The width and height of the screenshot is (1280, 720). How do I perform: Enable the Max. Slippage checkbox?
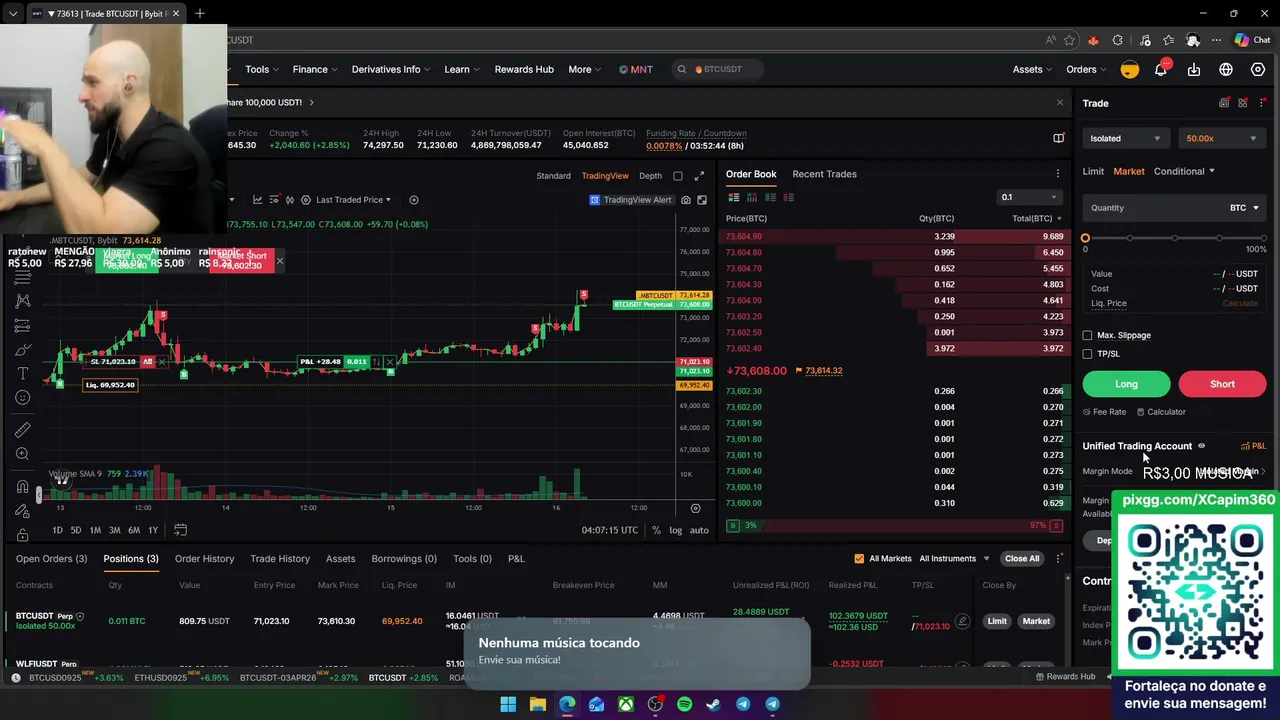tap(1088, 335)
